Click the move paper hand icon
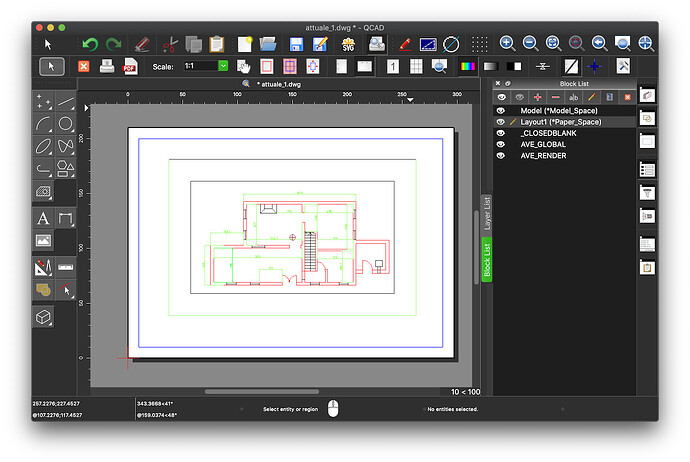Viewport: 690px width, 462px height. [x=243, y=66]
